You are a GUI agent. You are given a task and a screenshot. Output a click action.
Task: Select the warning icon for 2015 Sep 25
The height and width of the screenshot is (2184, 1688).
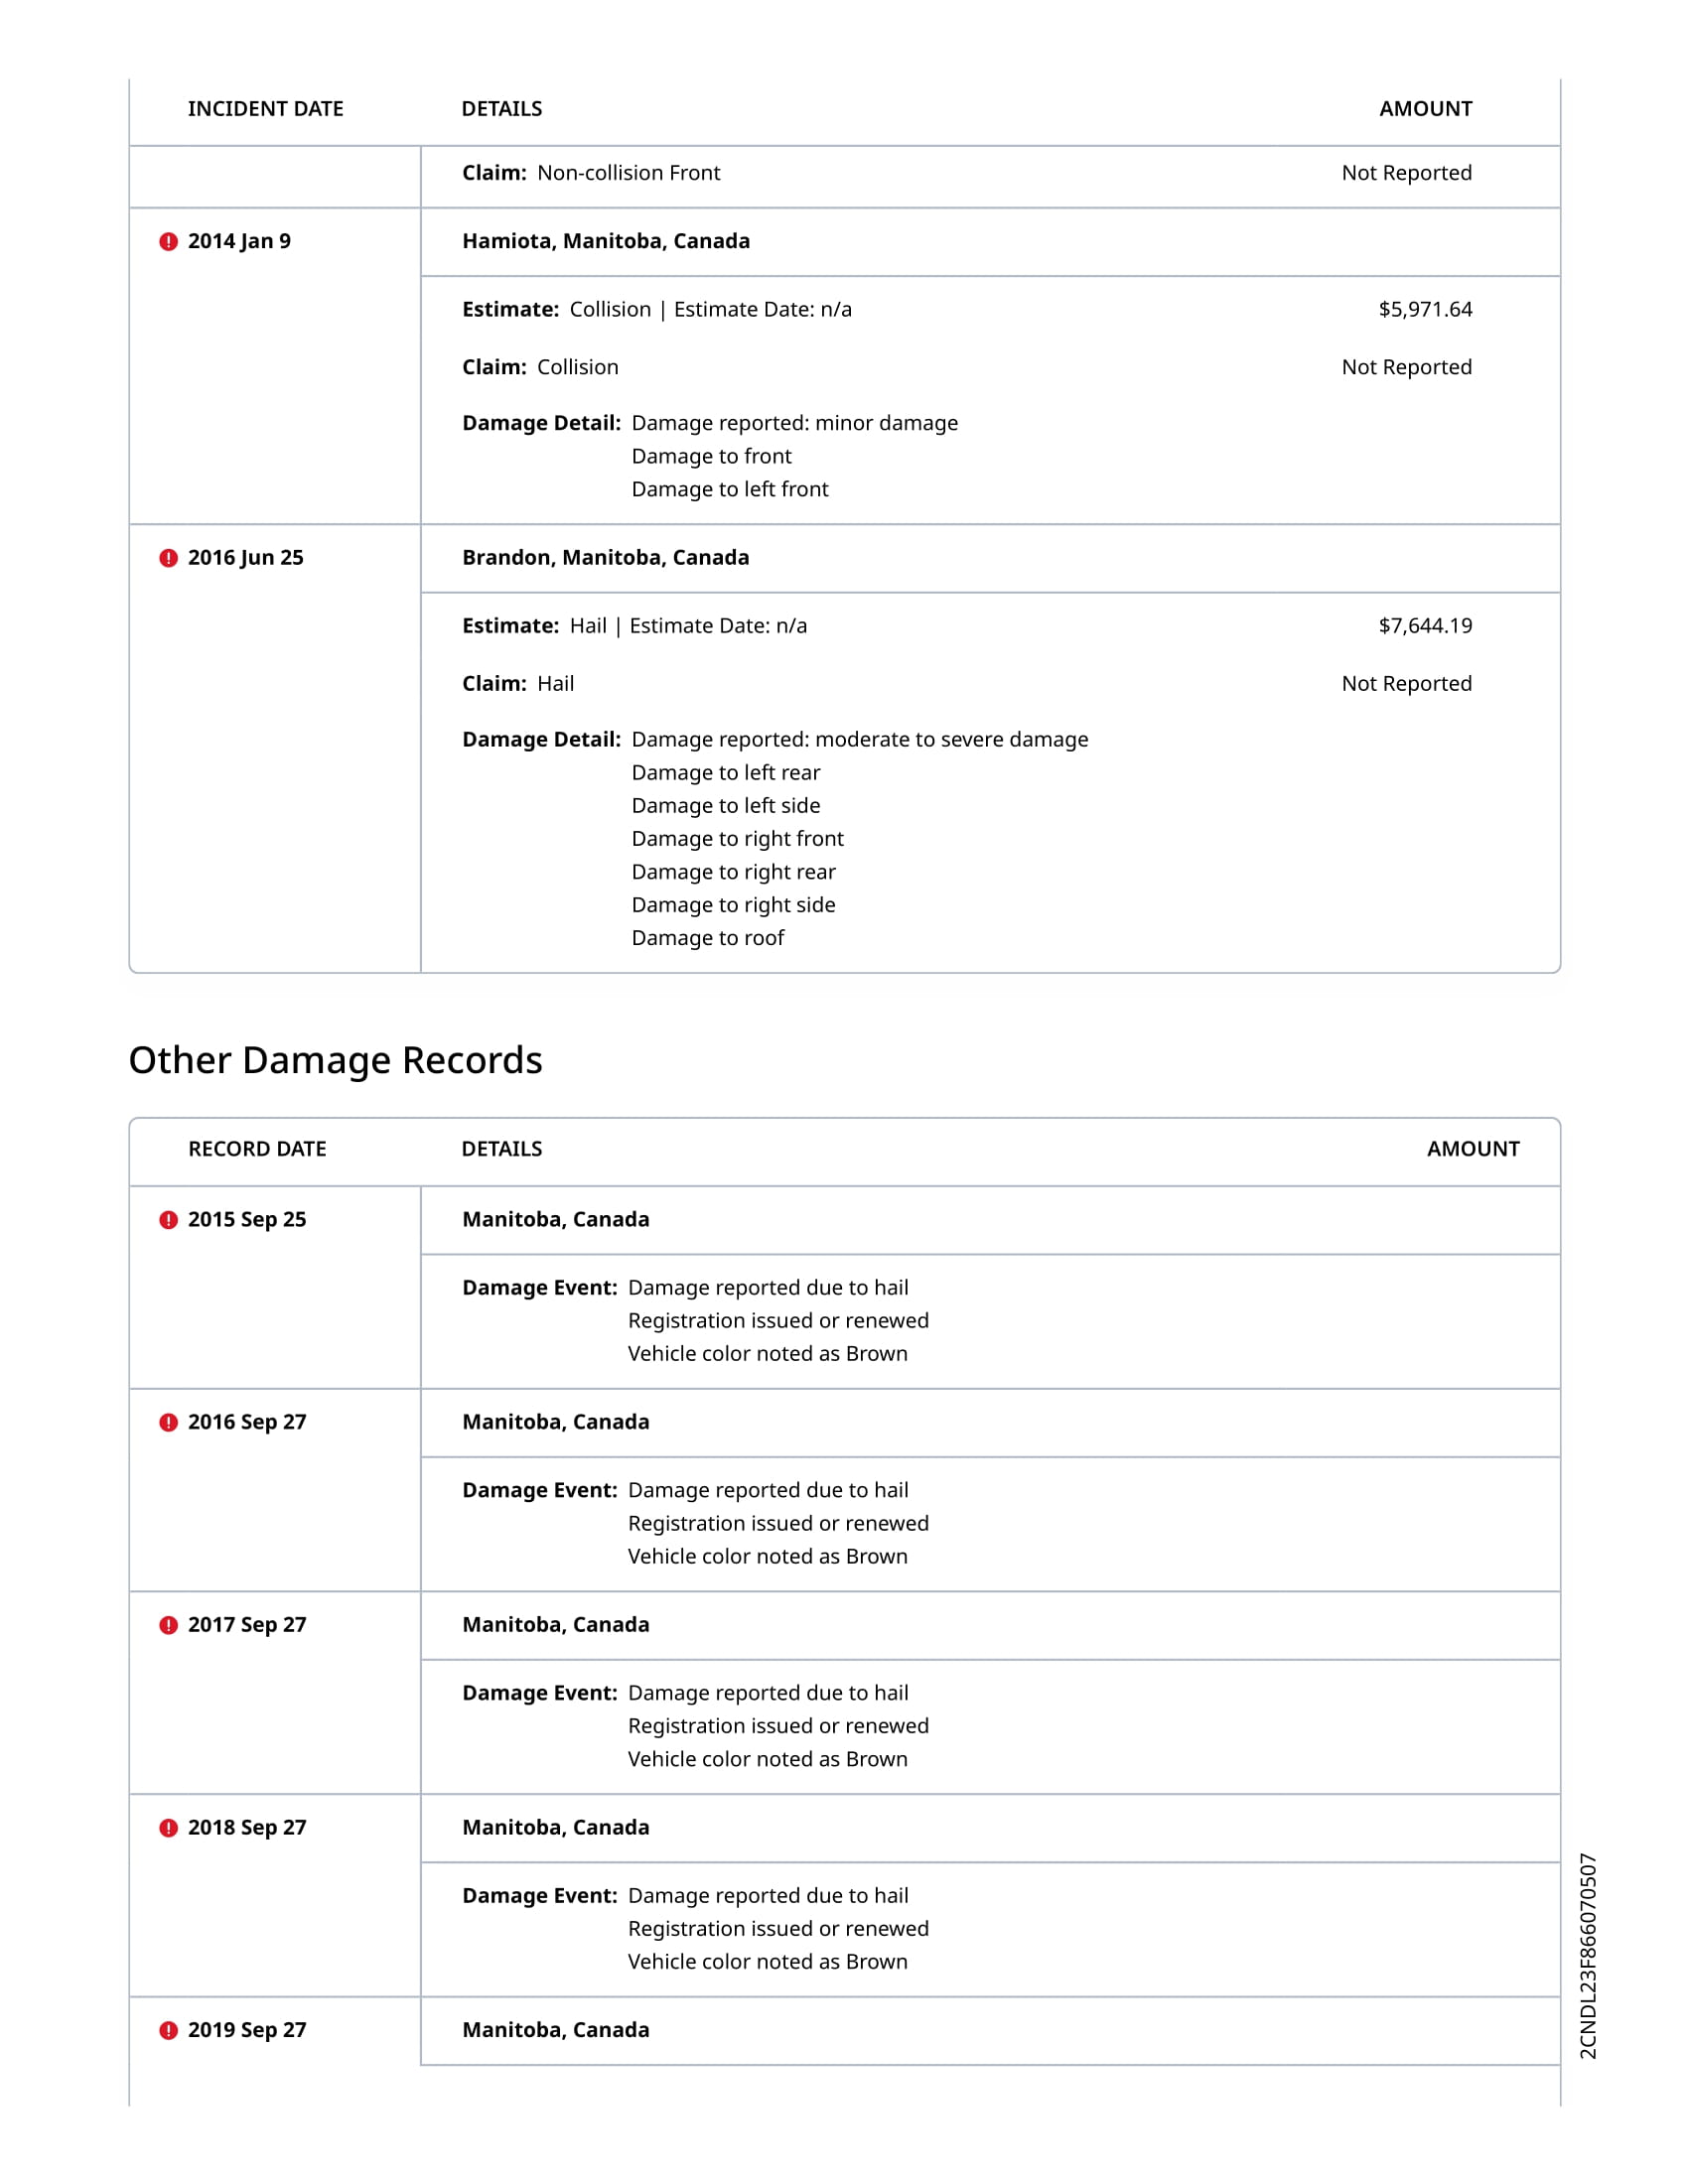[168, 1220]
